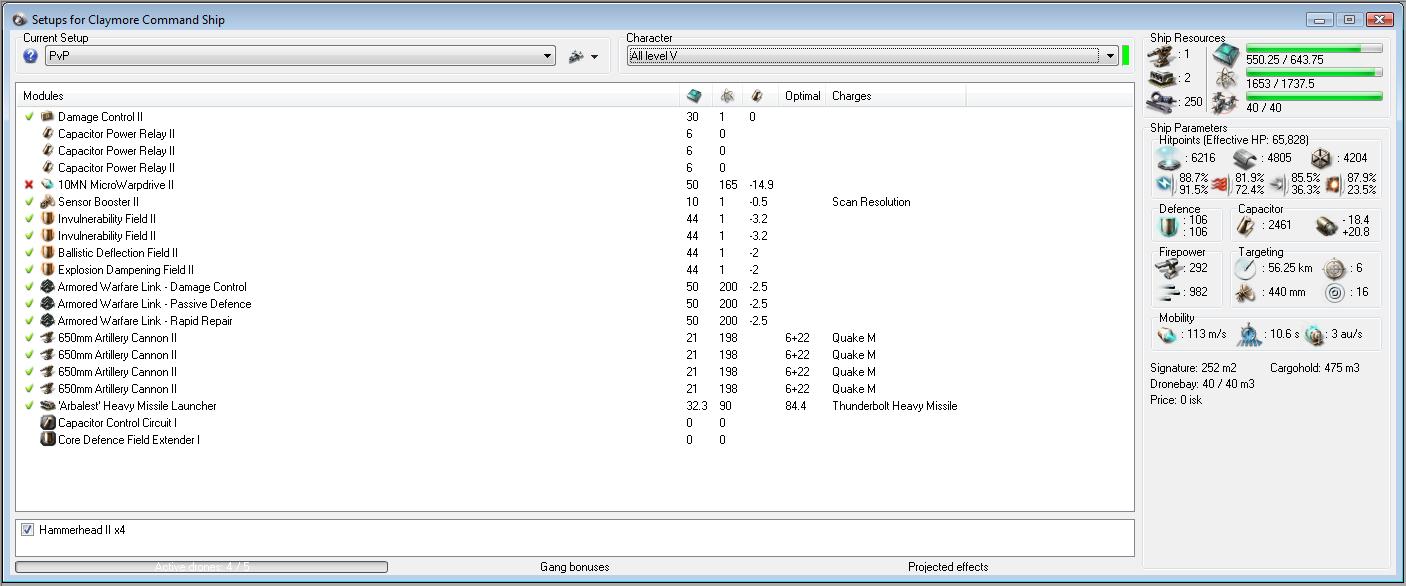The width and height of the screenshot is (1406, 586).
Task: Click the shield hitpoints icon showing 6216
Action: click(1167, 158)
